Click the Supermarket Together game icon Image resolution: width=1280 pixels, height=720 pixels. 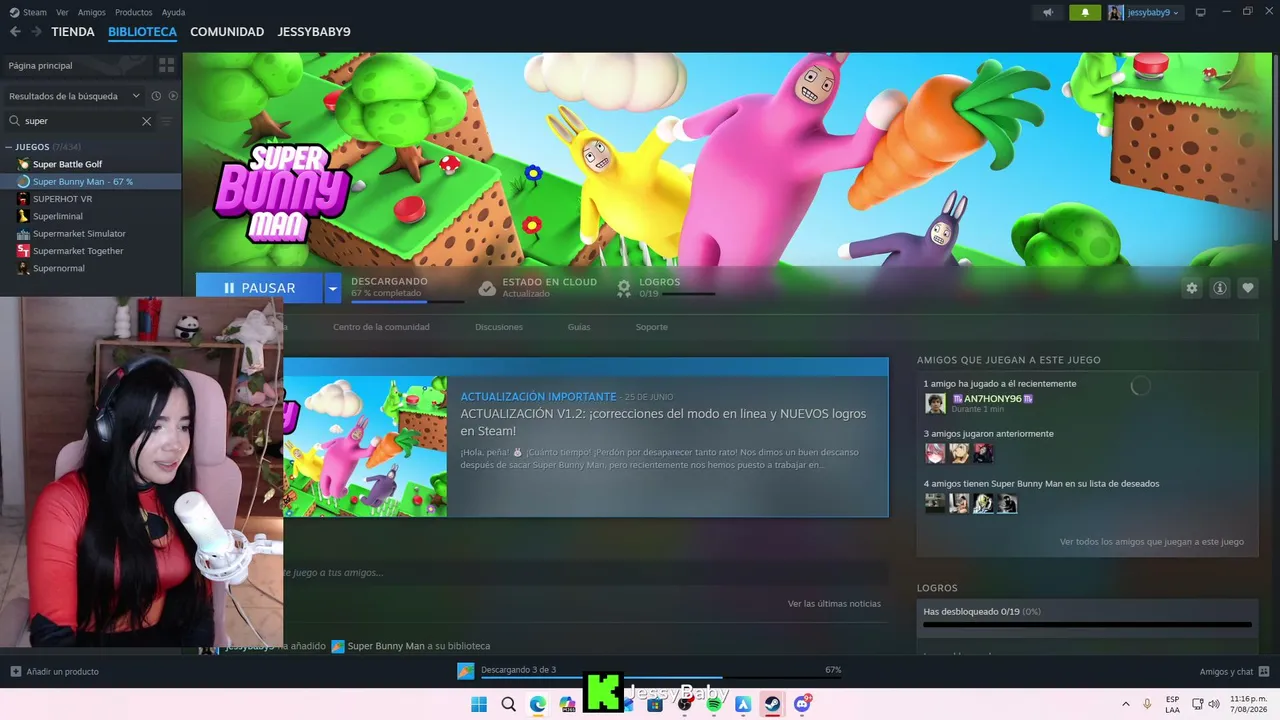[x=23, y=251]
